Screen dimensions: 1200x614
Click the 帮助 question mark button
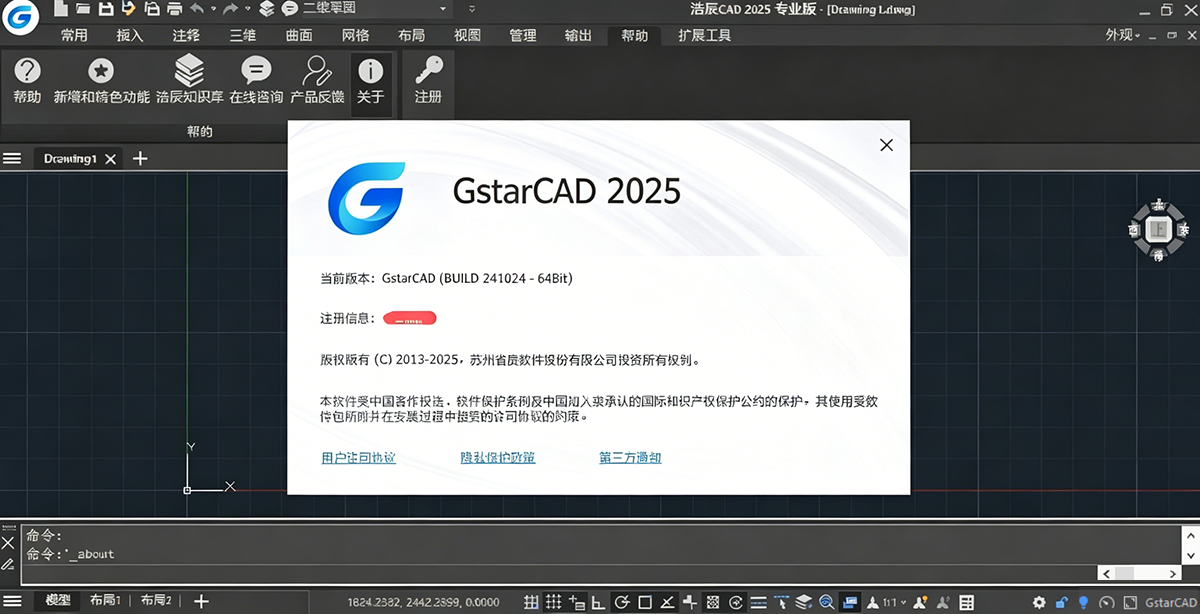(27, 80)
